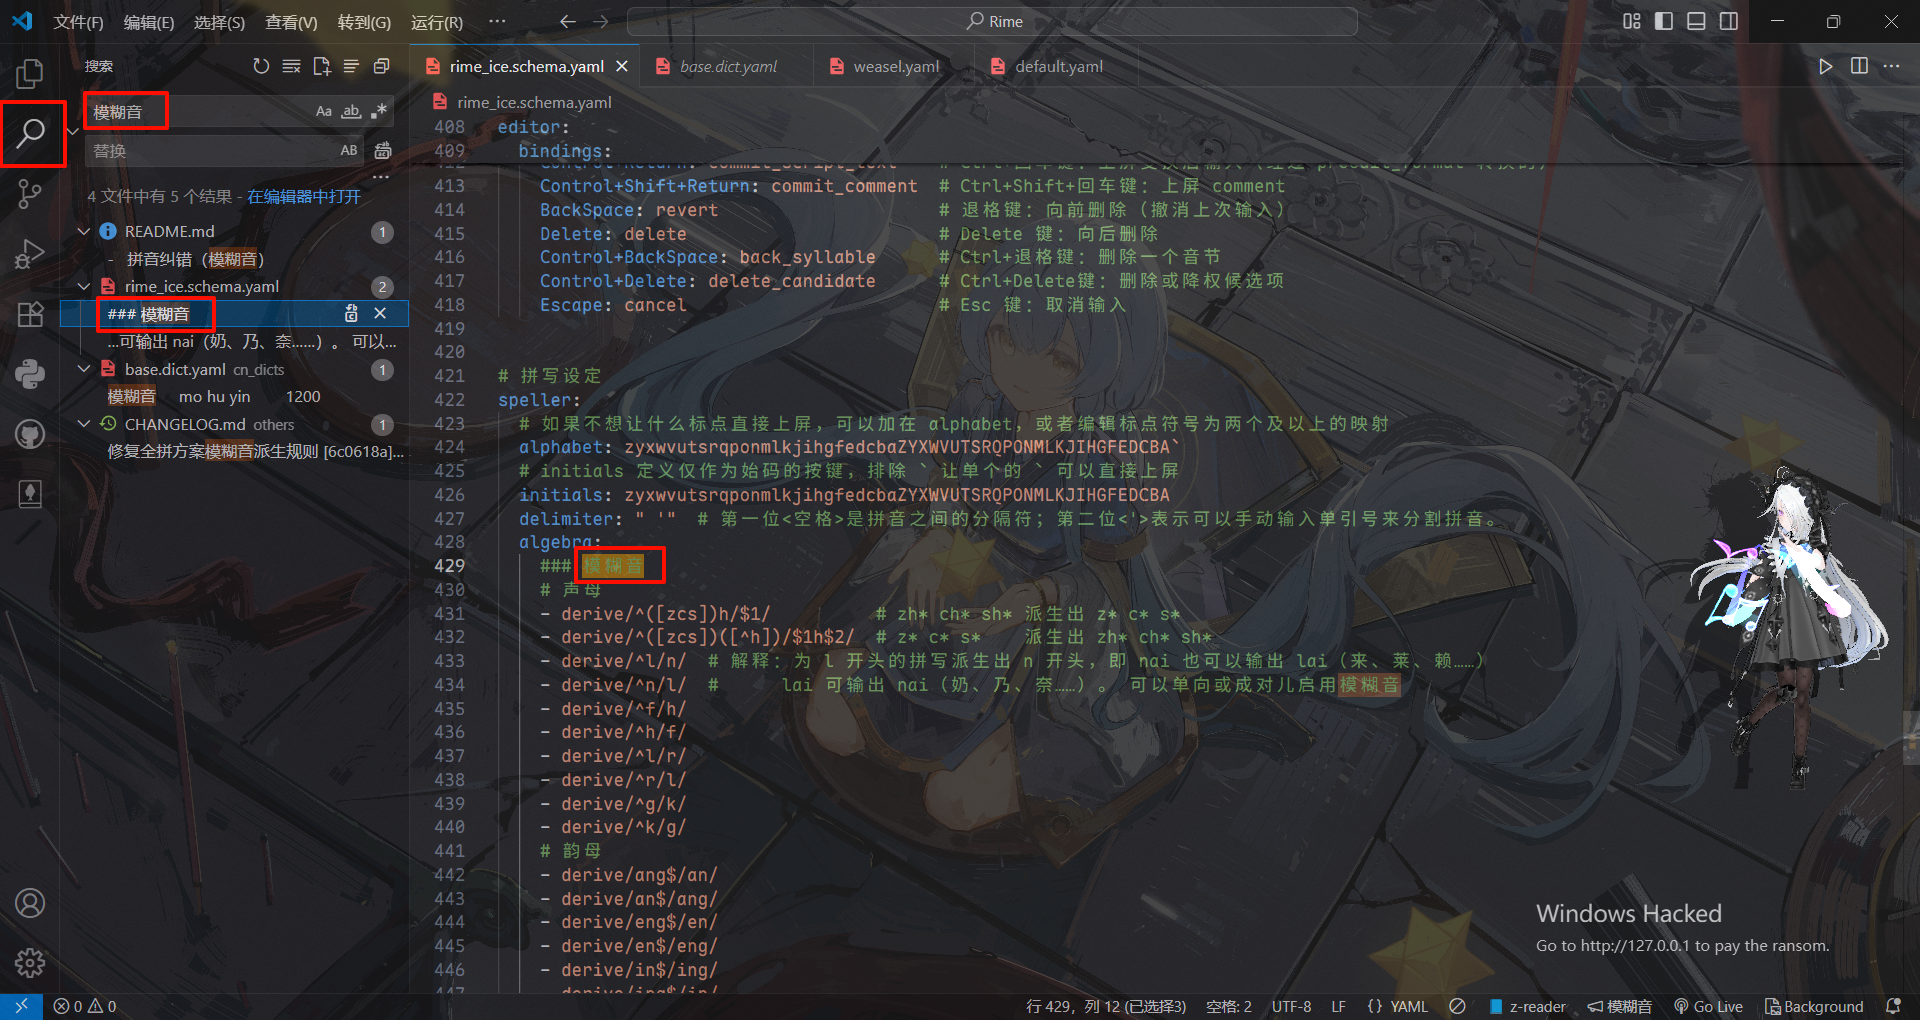Open the 查看(V) menu
This screenshot has width=1920, height=1020.
coord(291,22)
